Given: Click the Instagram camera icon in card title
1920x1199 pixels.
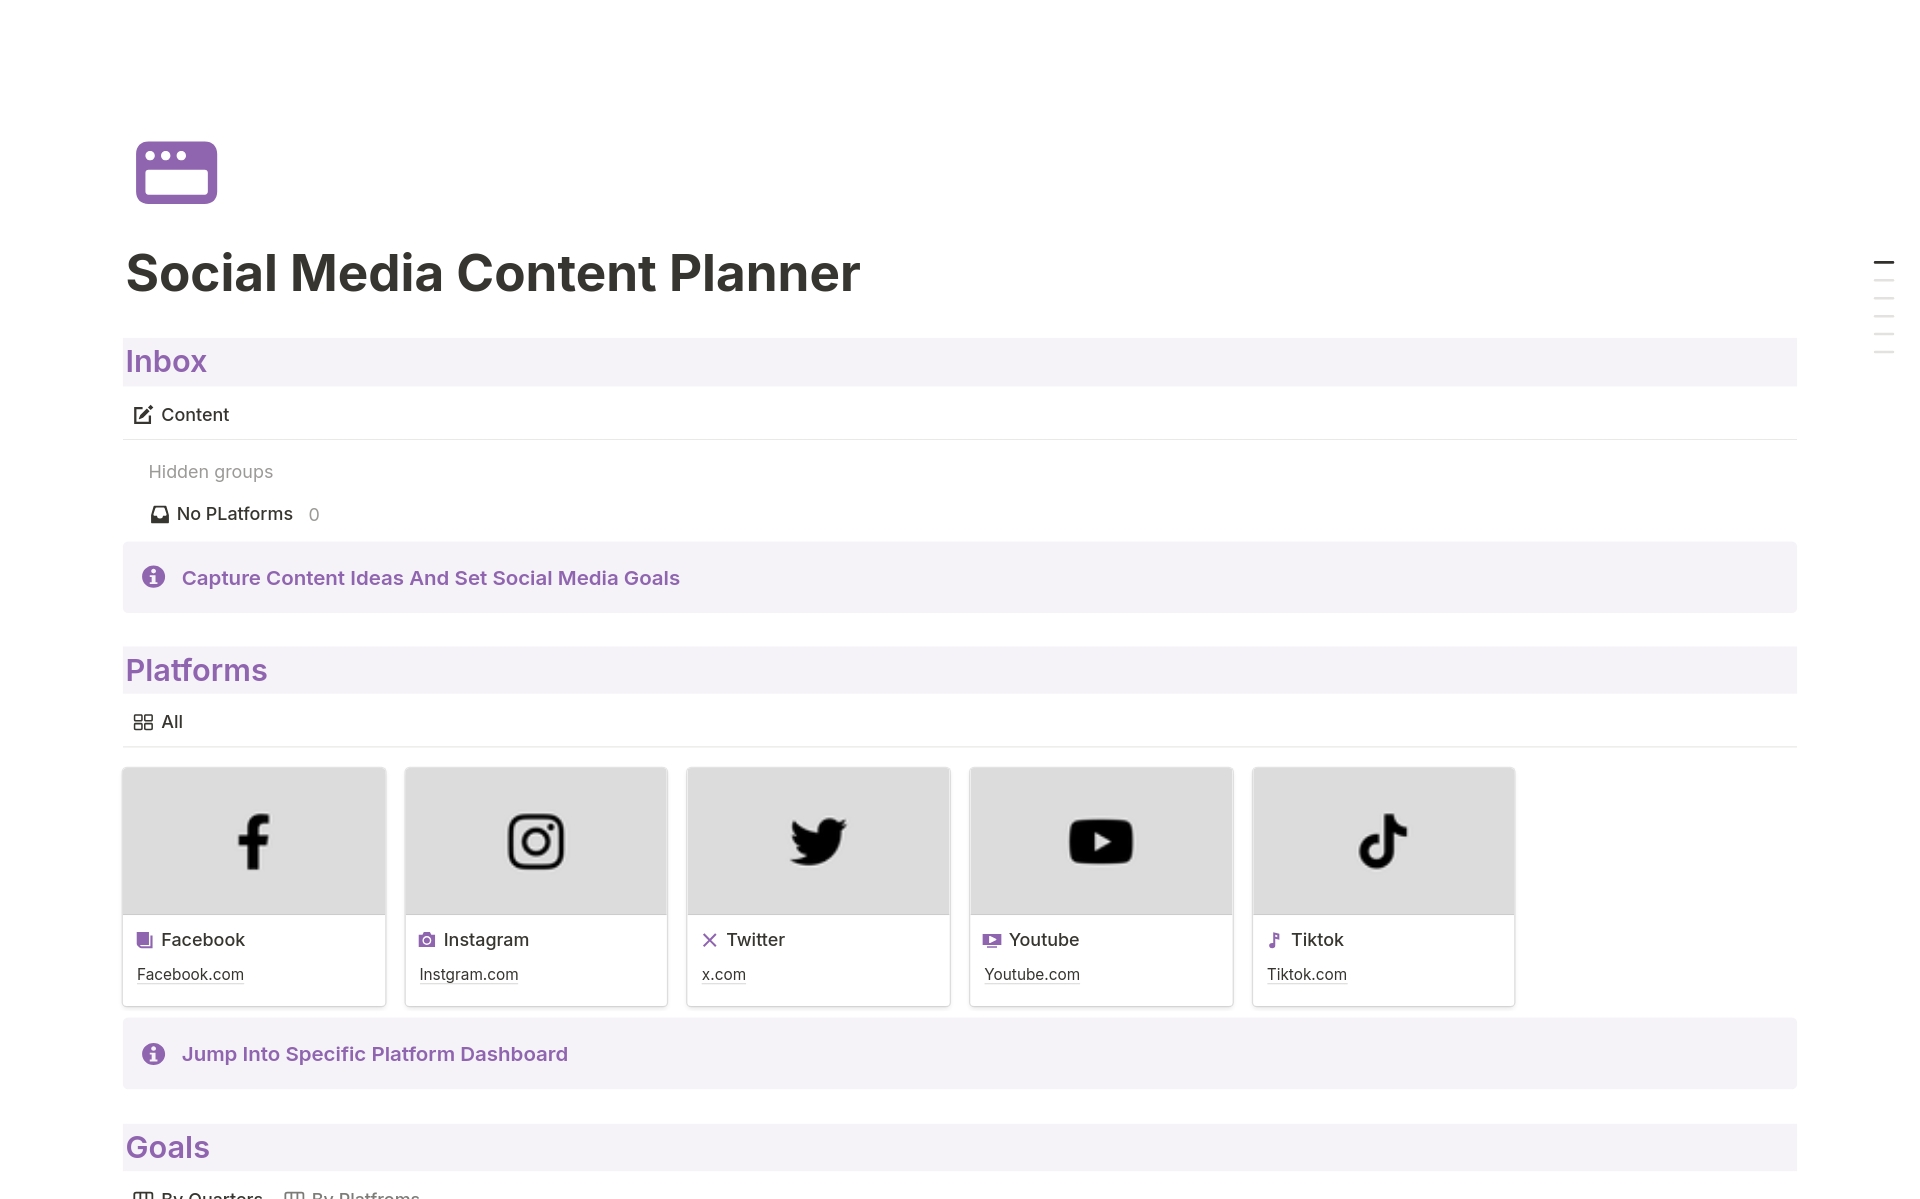Looking at the screenshot, I should point(427,940).
